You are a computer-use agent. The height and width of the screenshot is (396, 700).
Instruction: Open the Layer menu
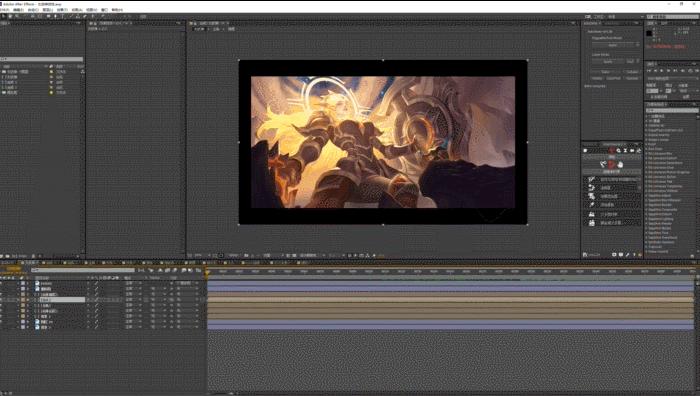coord(47,9)
